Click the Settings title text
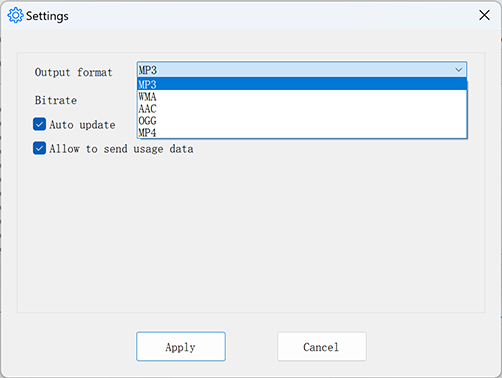The width and height of the screenshot is (502, 378). tap(47, 16)
